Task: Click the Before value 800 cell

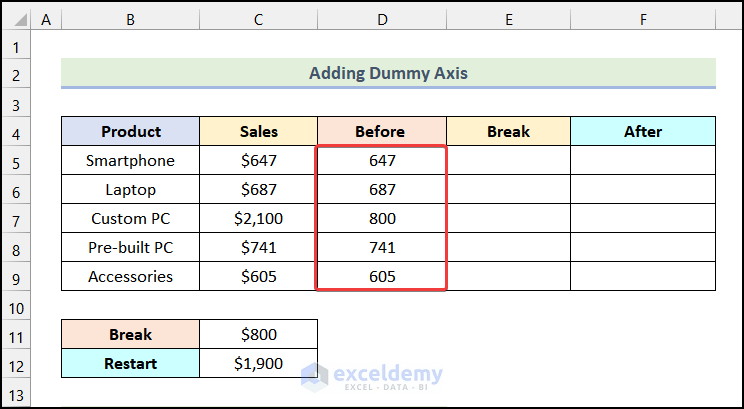Action: coord(381,218)
